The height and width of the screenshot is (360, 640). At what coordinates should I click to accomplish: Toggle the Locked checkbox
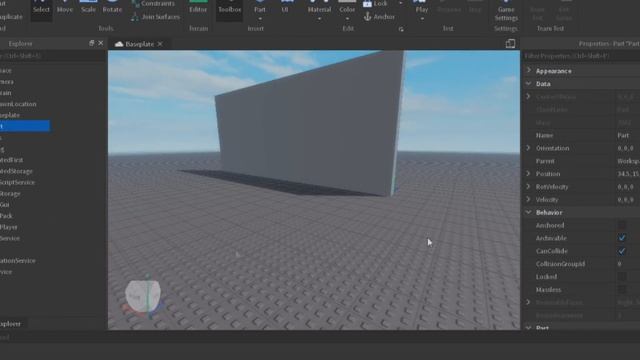tap(622, 277)
